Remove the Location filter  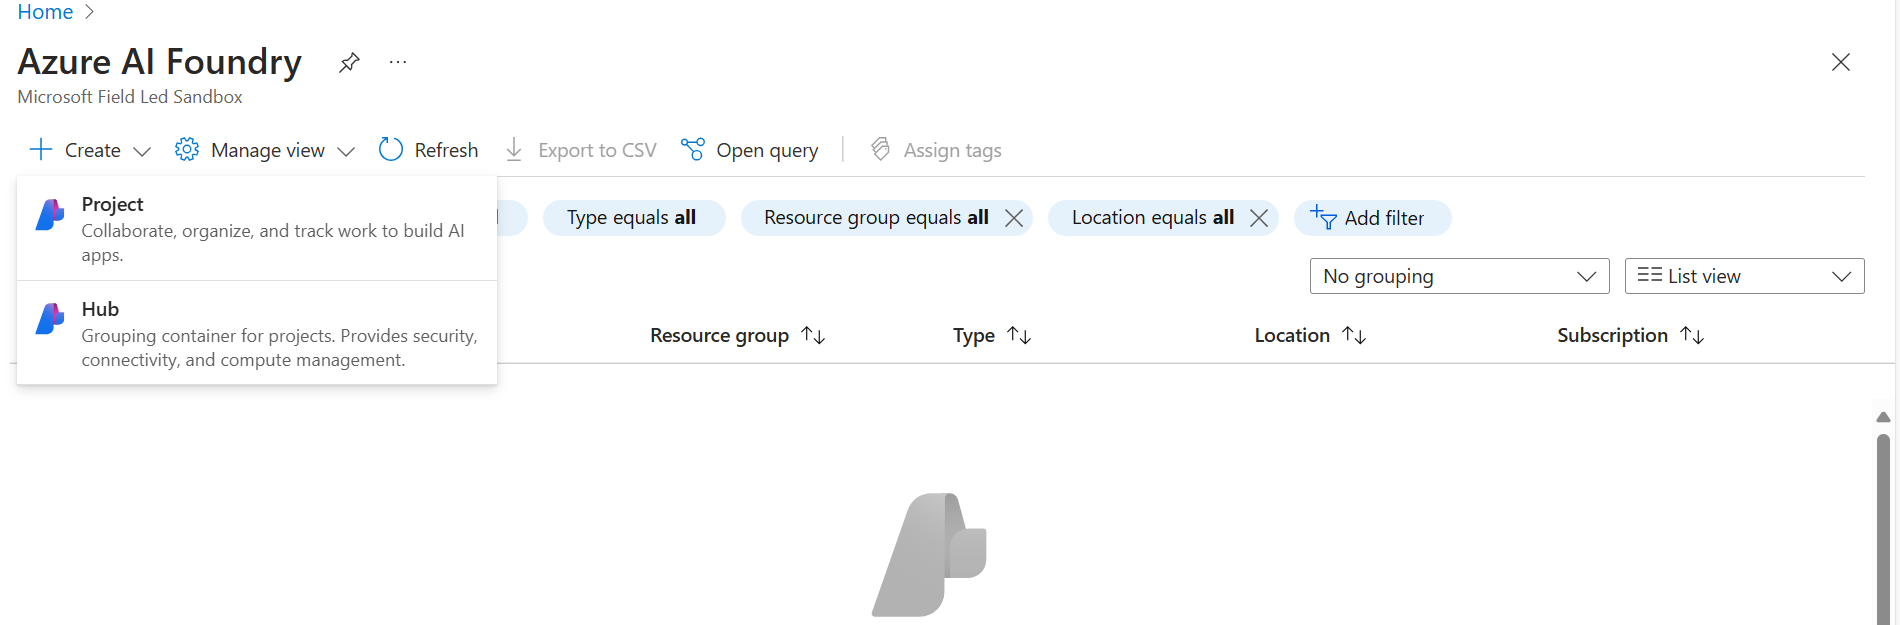click(x=1259, y=218)
